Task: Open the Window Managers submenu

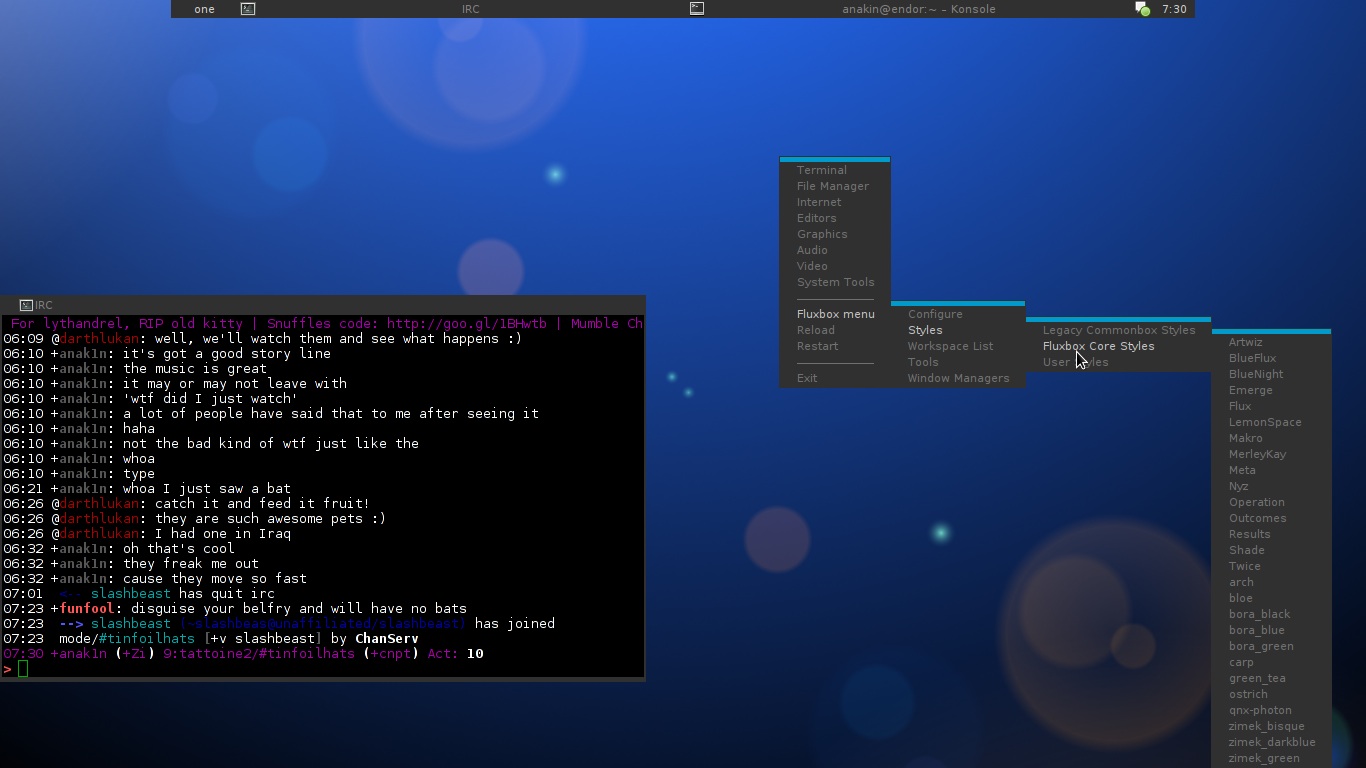Action: 957,378
